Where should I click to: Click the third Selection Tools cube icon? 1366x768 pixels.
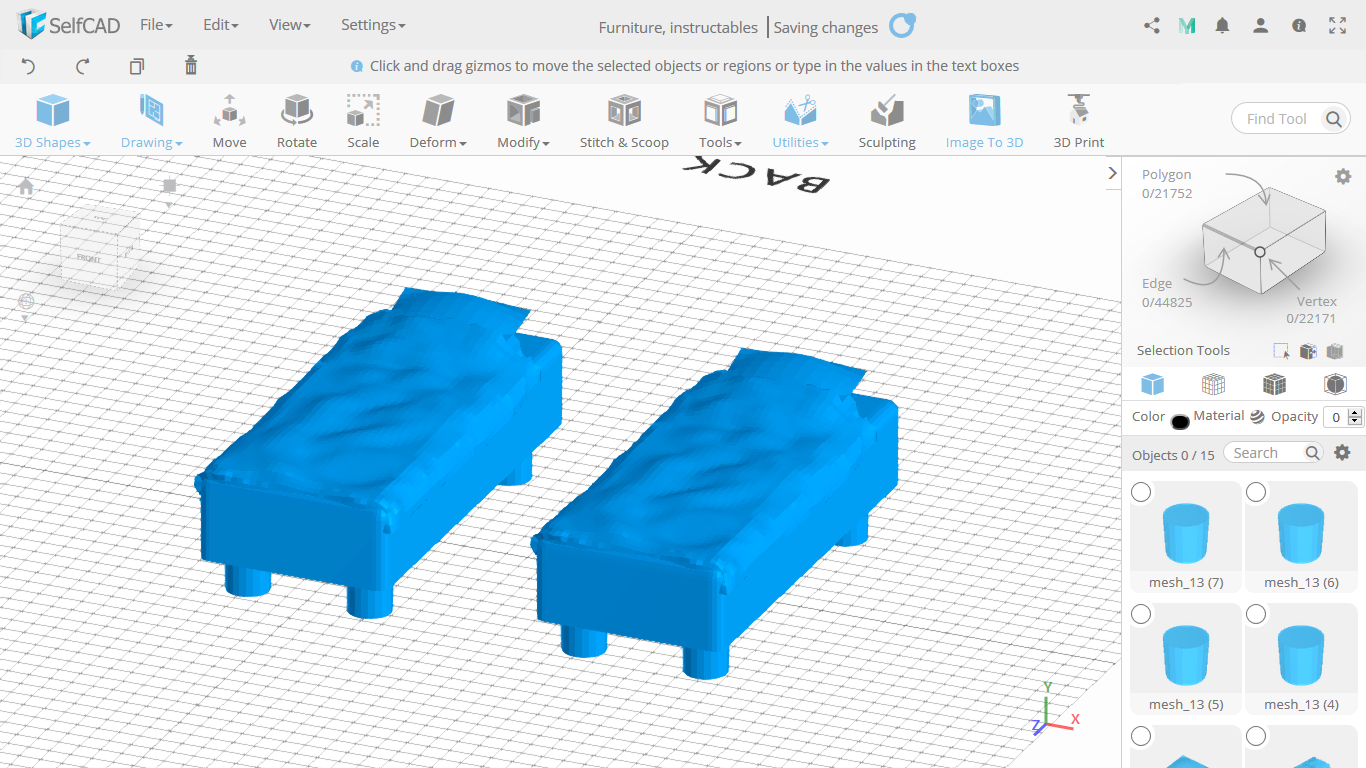click(x=1335, y=351)
